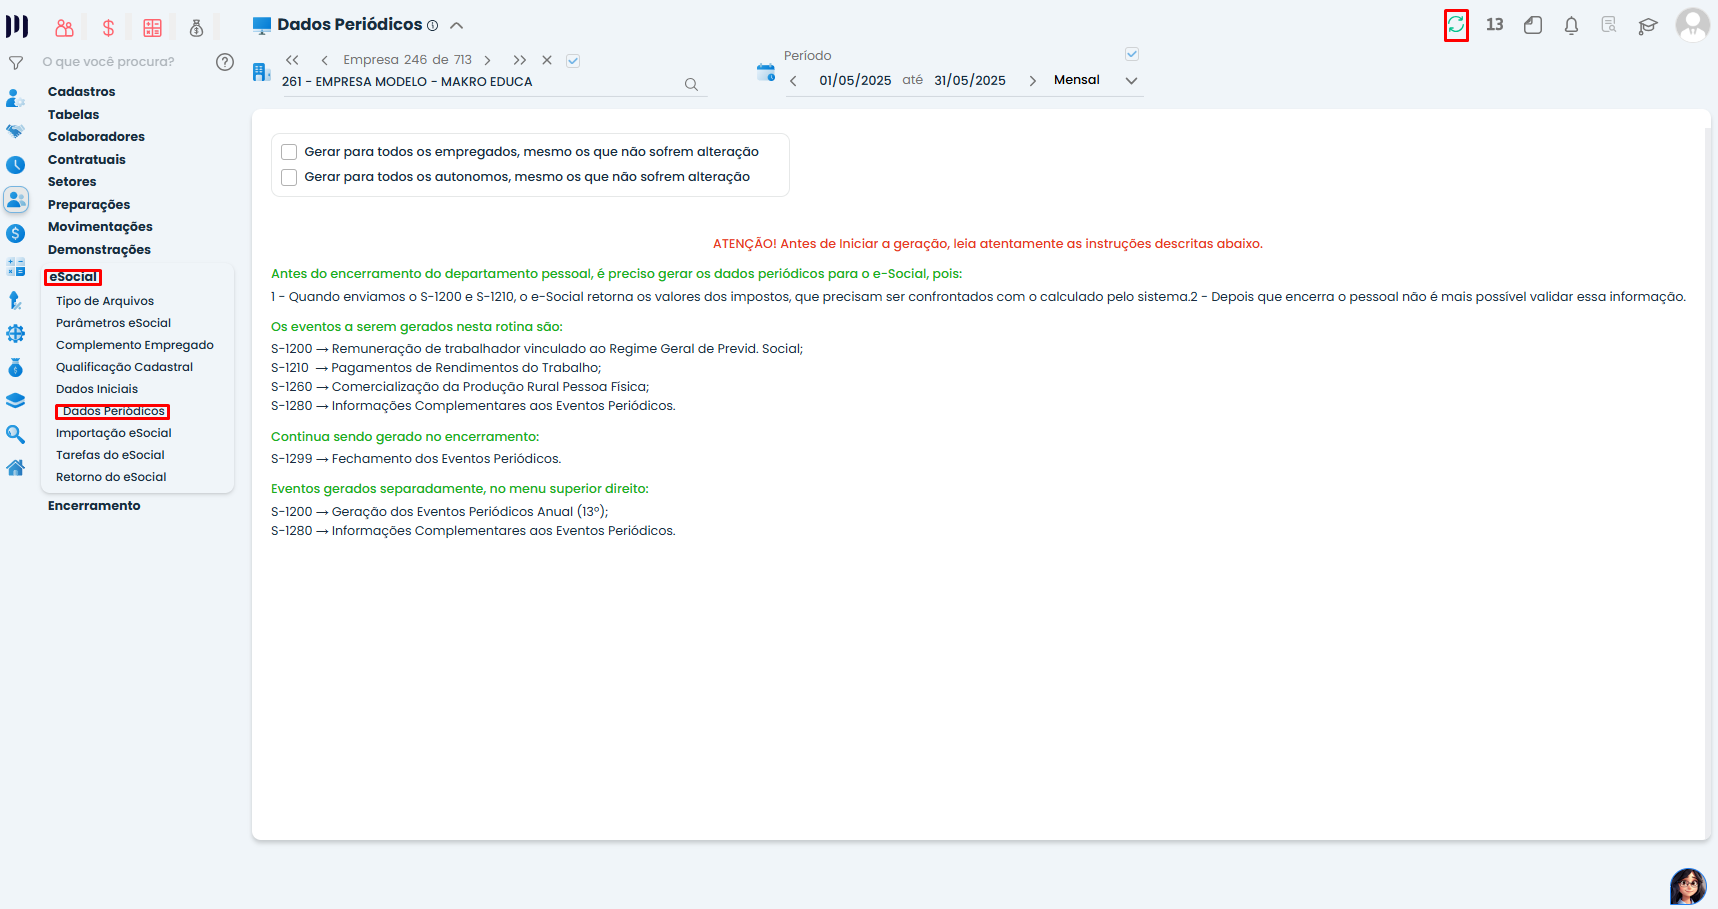Screen dimensions: 1718x909
Task: Advance to the next period arrow
Action: tap(1032, 81)
